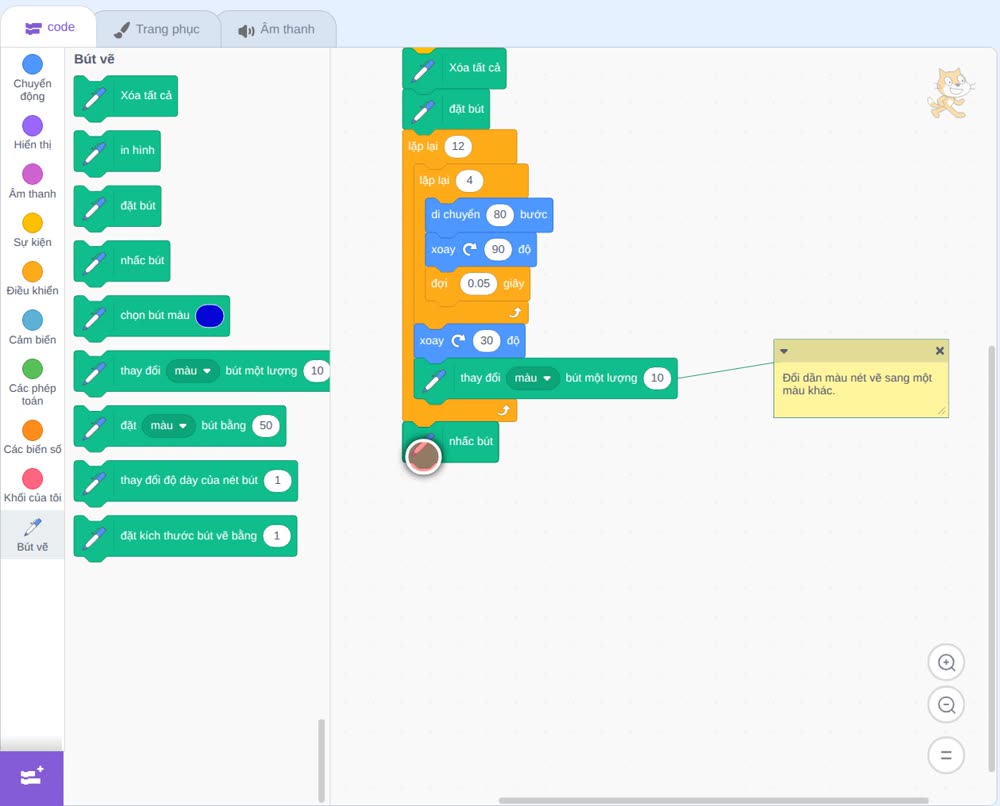1000x806 pixels.
Task: Open màu dropdown in the đặt bút bằng block
Action: coord(168,425)
